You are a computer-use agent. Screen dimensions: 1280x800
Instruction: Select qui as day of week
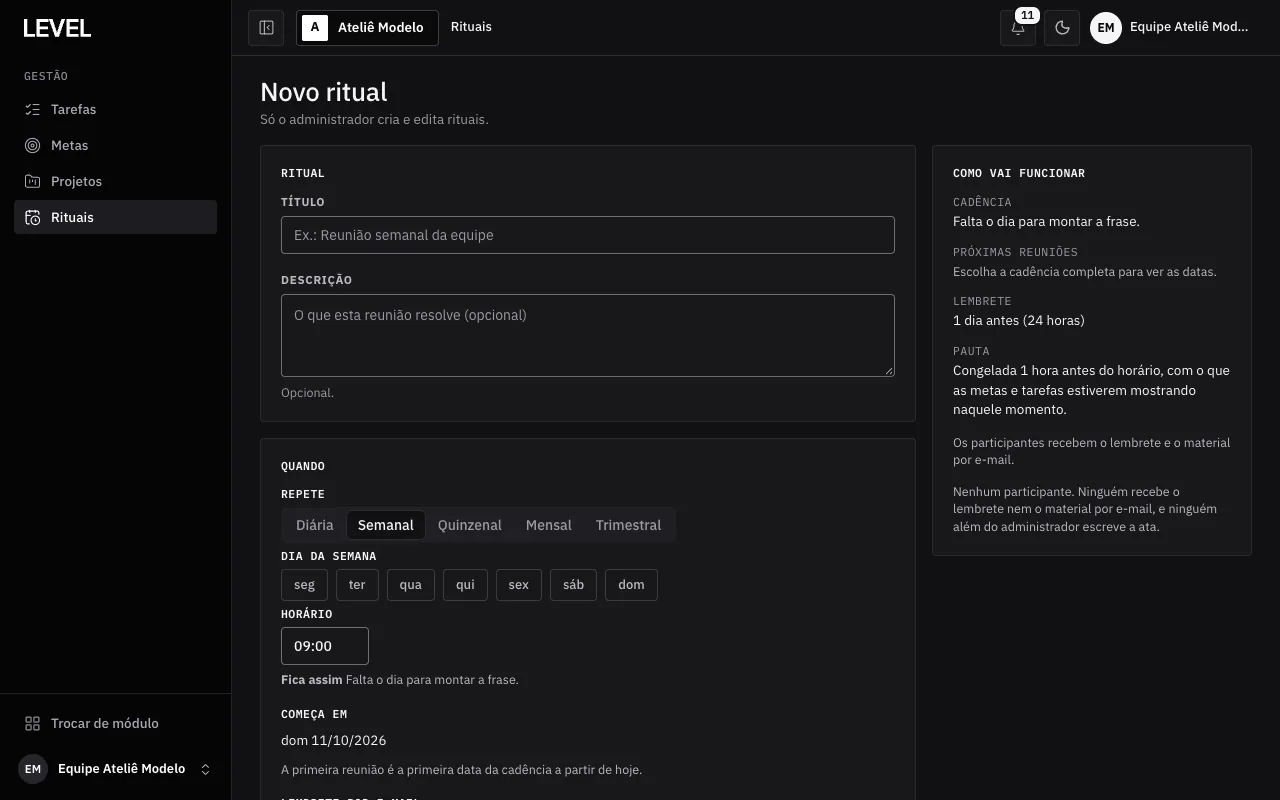click(465, 585)
